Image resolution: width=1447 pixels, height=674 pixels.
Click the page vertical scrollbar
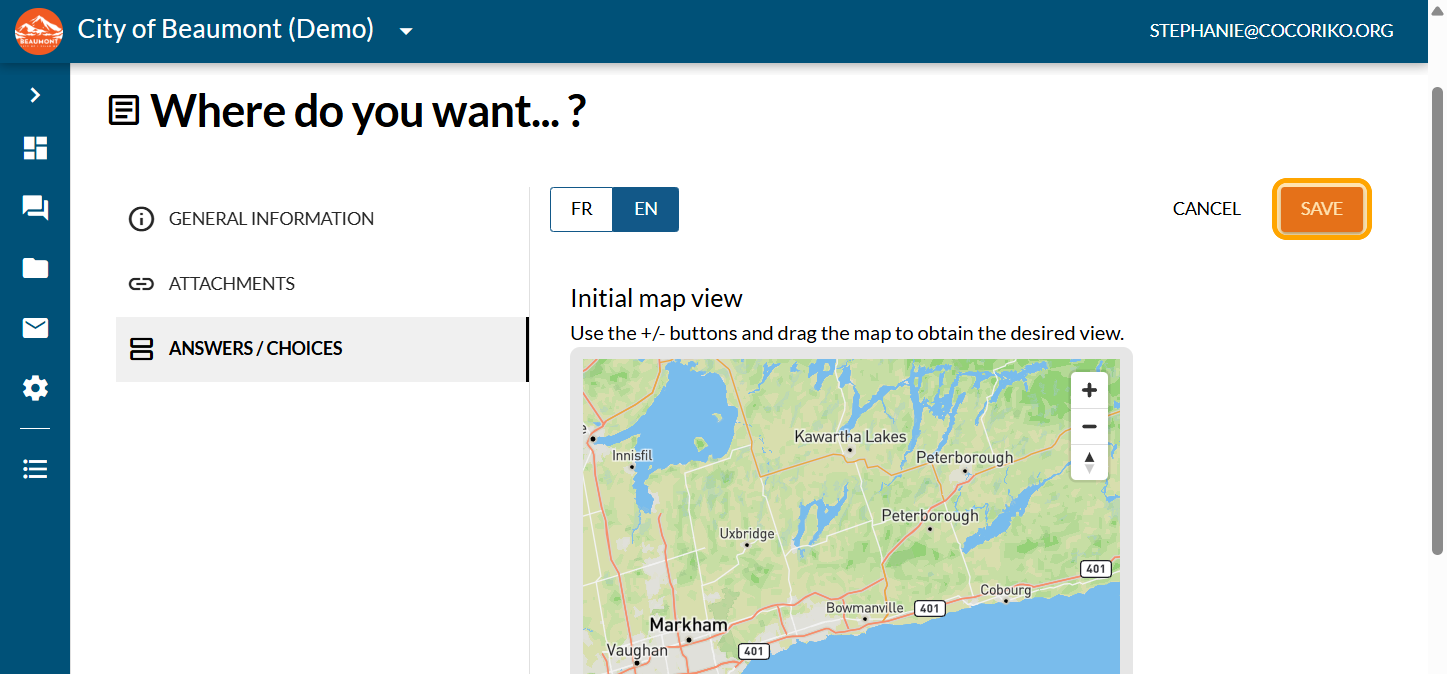(1437, 320)
